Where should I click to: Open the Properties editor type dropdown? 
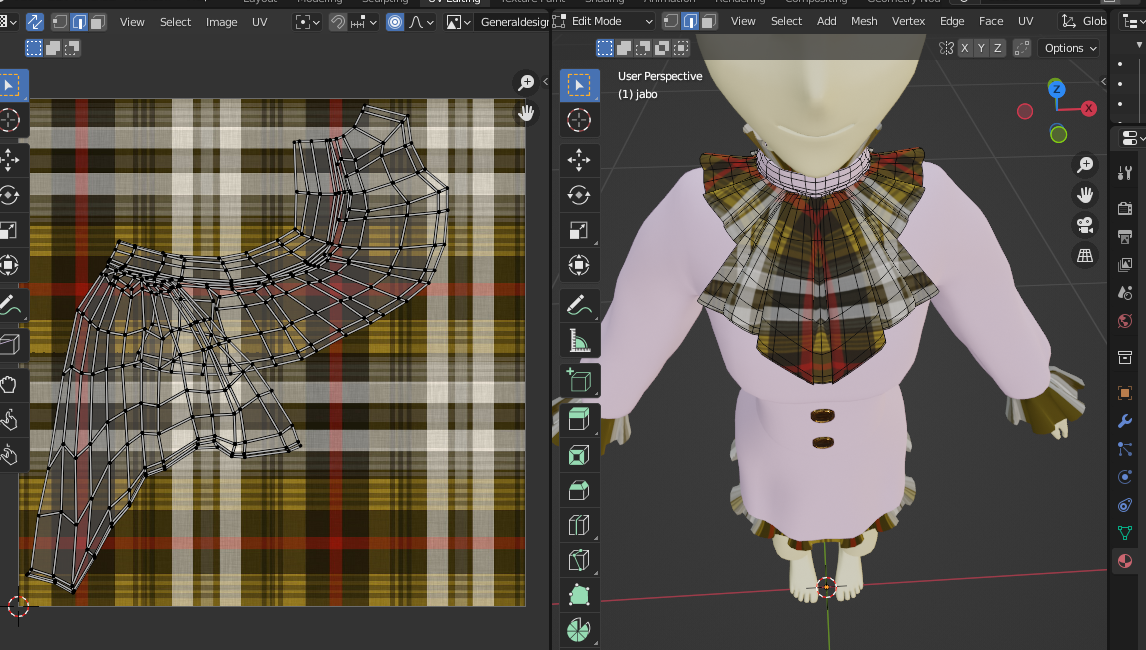pos(1131,137)
